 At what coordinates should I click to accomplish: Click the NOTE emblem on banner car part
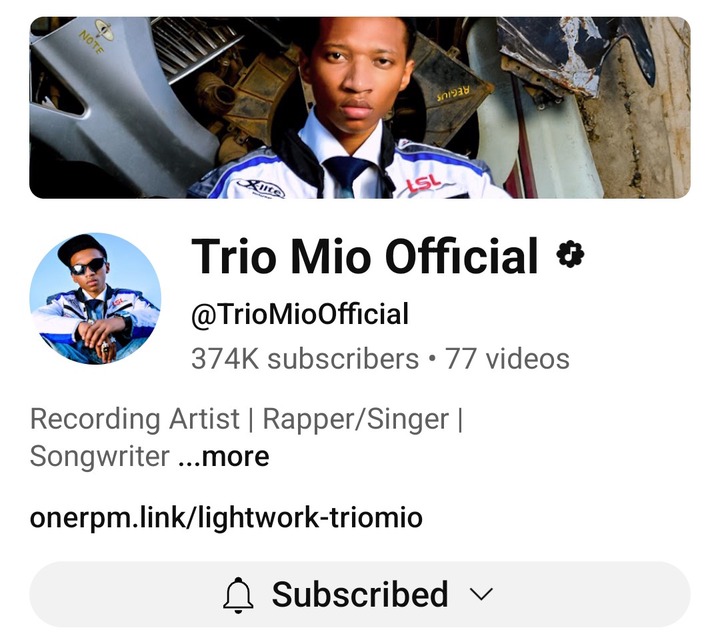98,36
